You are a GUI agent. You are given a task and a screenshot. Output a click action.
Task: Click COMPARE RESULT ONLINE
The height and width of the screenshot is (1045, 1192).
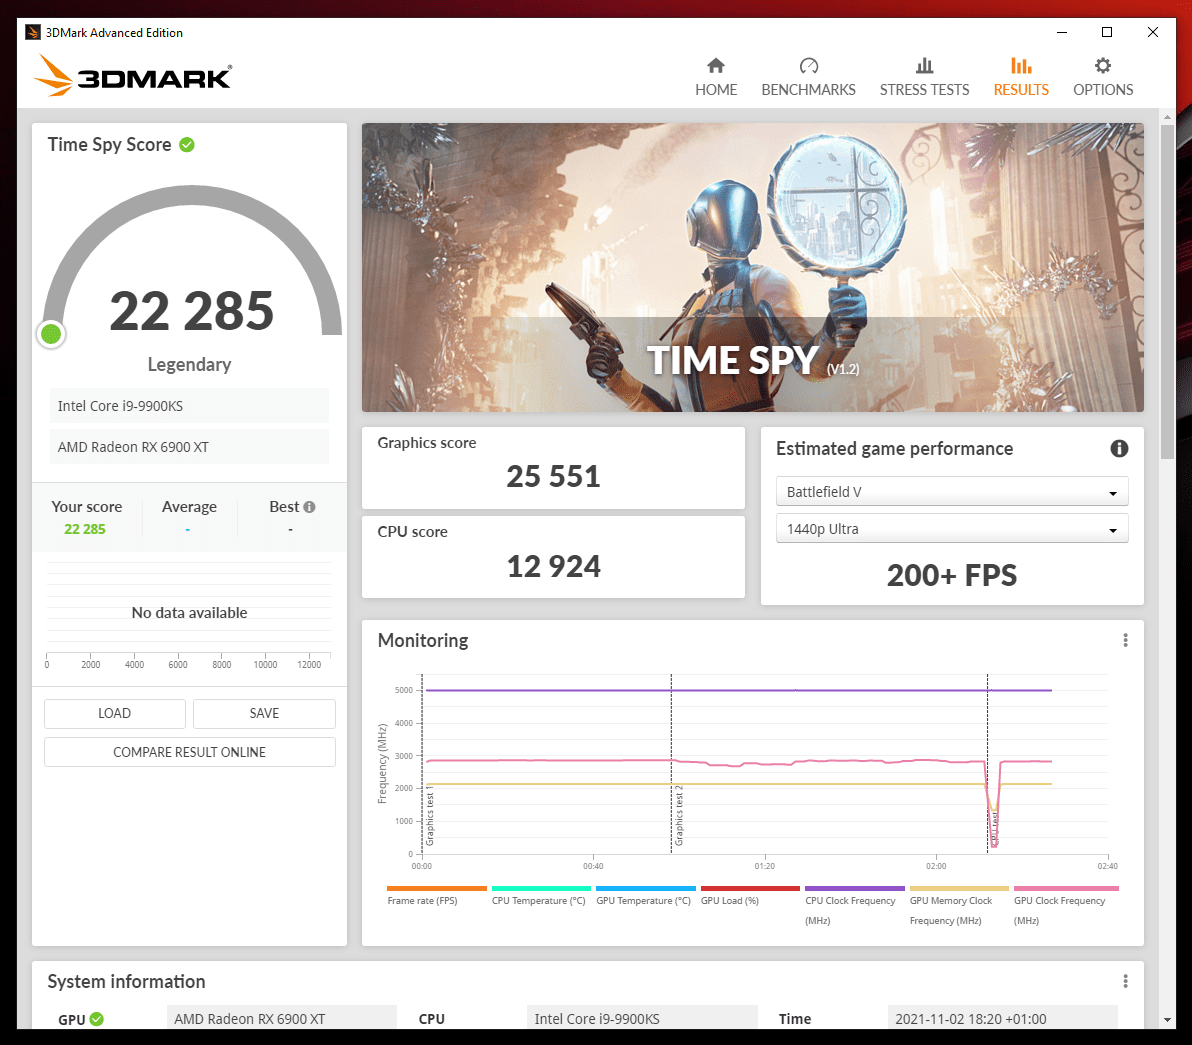click(x=189, y=752)
